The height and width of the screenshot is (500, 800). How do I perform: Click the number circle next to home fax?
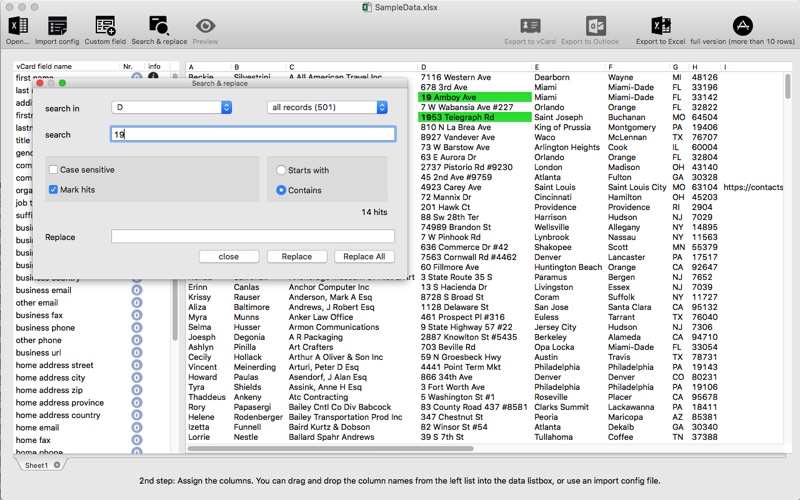pyautogui.click(x=137, y=440)
